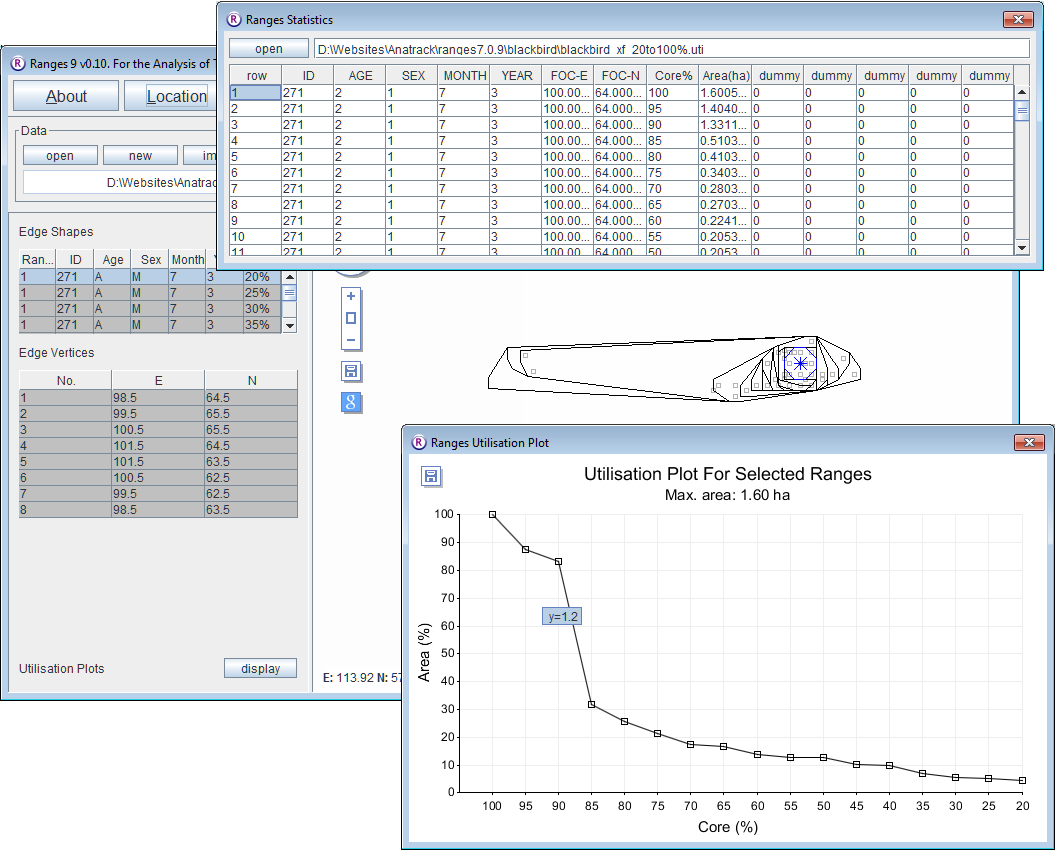
Task: Save the map image with disk icon
Action: click(x=351, y=372)
